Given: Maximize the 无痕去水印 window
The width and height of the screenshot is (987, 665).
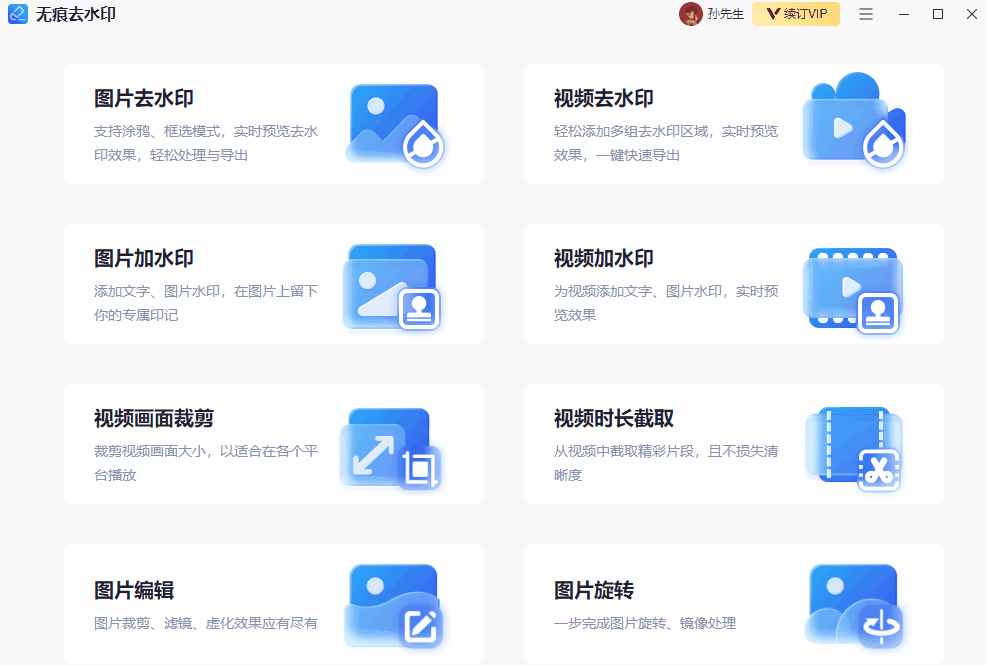Looking at the screenshot, I should coord(938,14).
